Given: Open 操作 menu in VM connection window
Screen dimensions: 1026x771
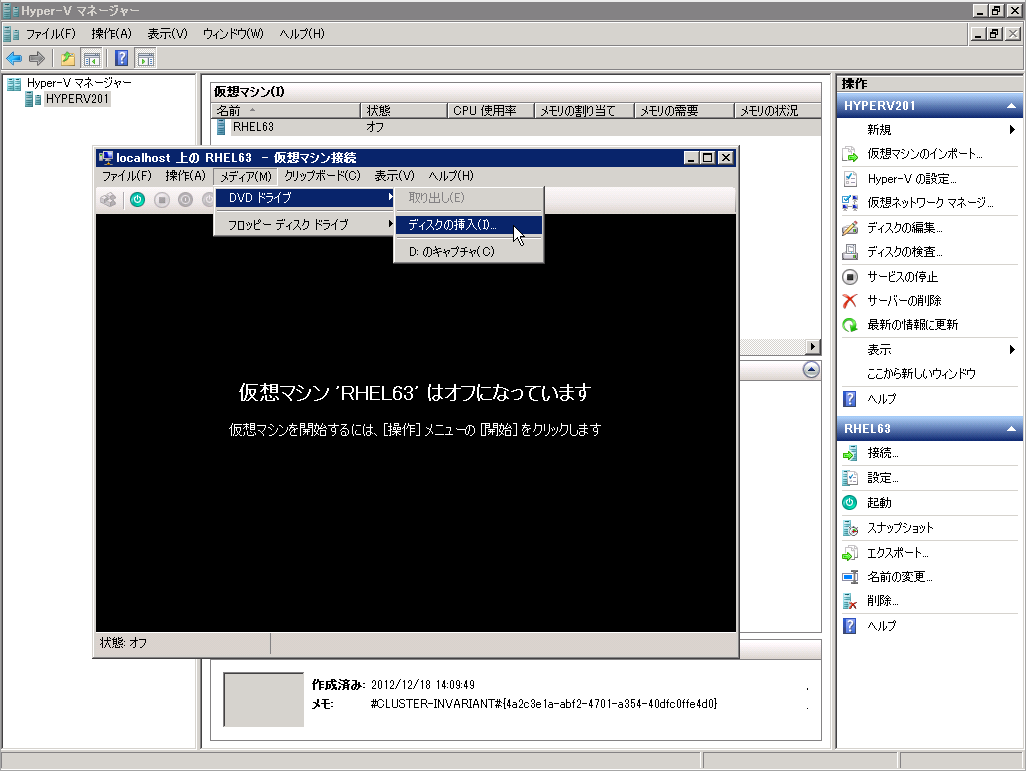Looking at the screenshot, I should (185, 176).
